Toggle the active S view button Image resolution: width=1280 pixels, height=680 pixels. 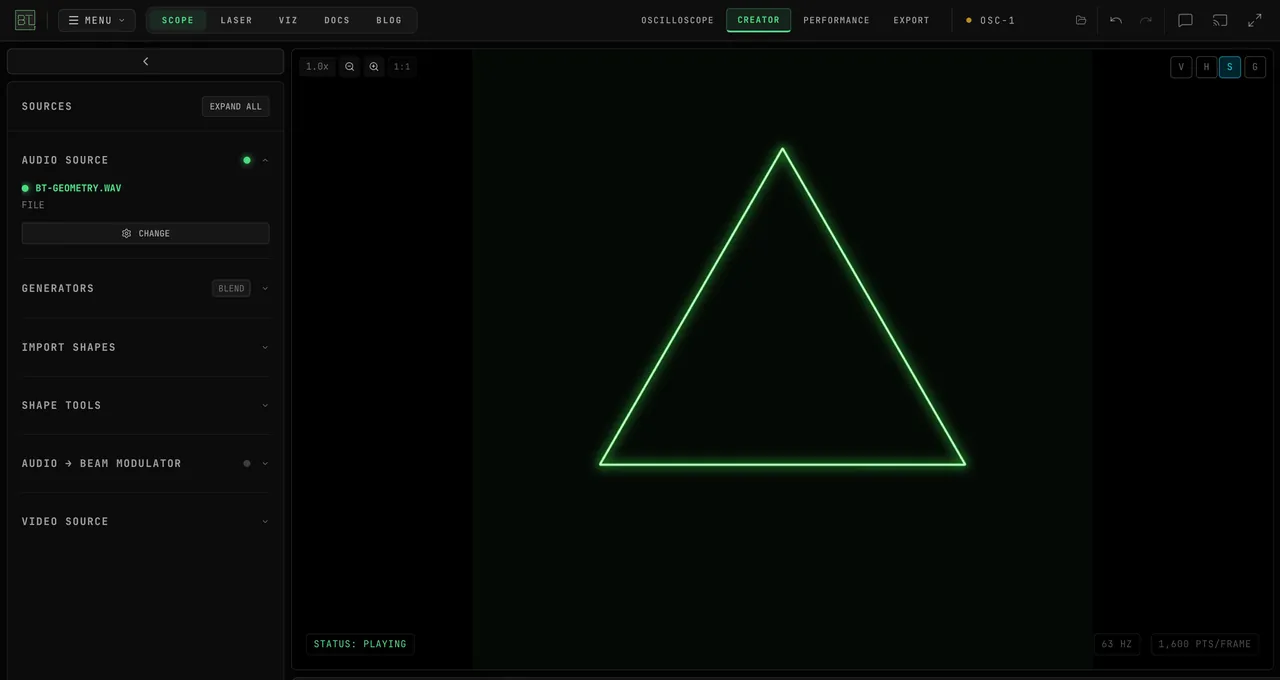1230,67
